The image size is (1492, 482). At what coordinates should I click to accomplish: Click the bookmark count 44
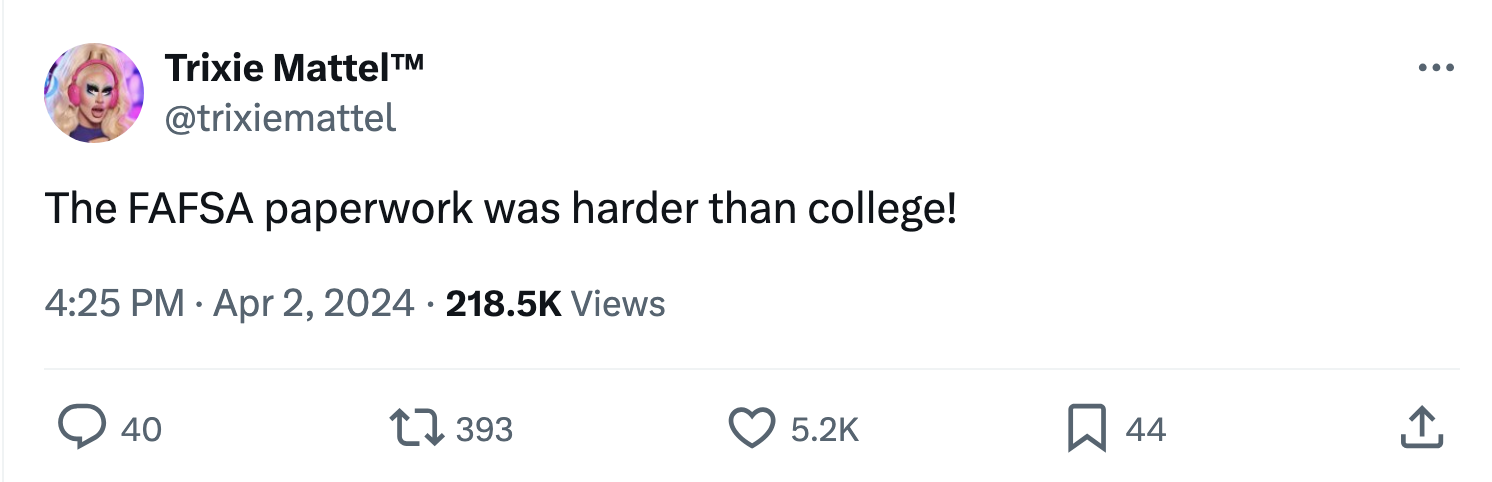(x=1145, y=429)
